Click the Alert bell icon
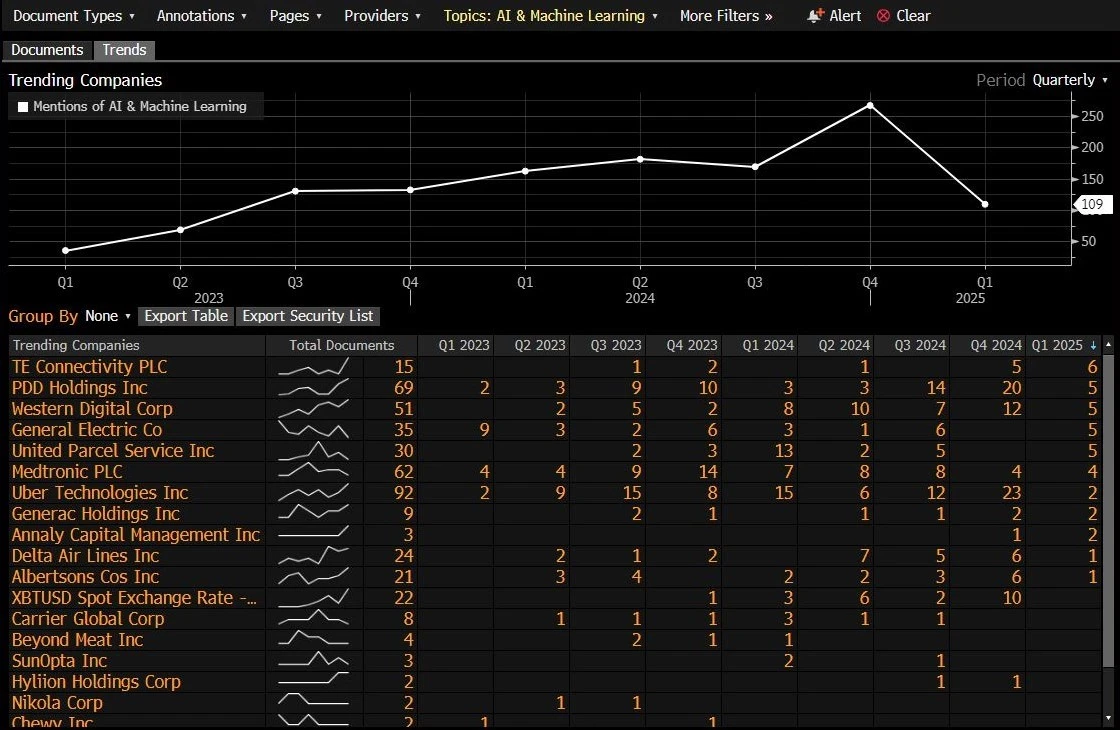 [x=816, y=16]
